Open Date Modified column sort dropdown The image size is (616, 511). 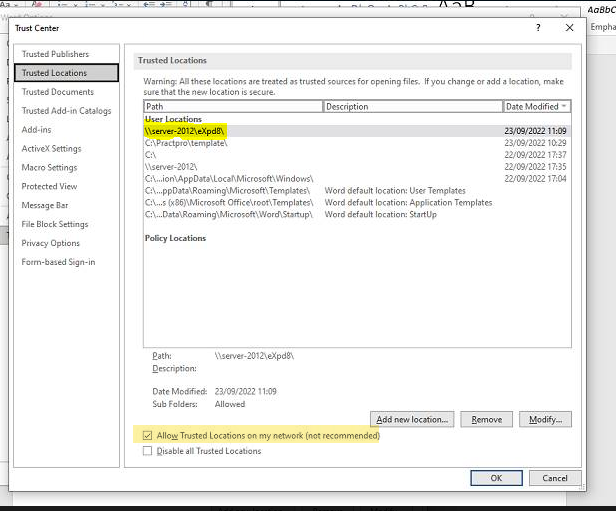565,106
